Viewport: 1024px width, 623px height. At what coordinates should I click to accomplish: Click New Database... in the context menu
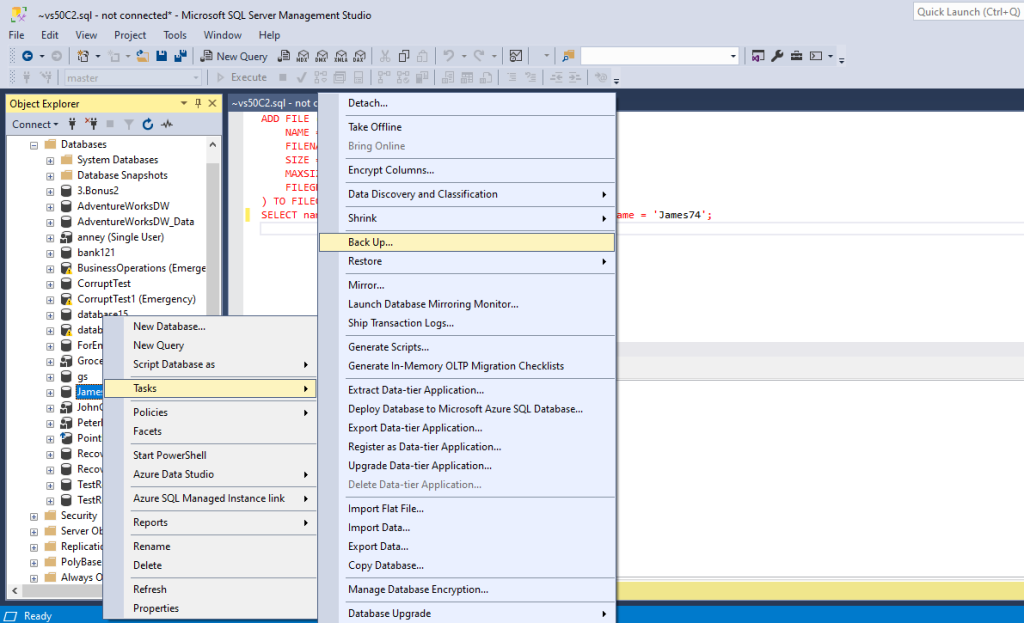210,327
